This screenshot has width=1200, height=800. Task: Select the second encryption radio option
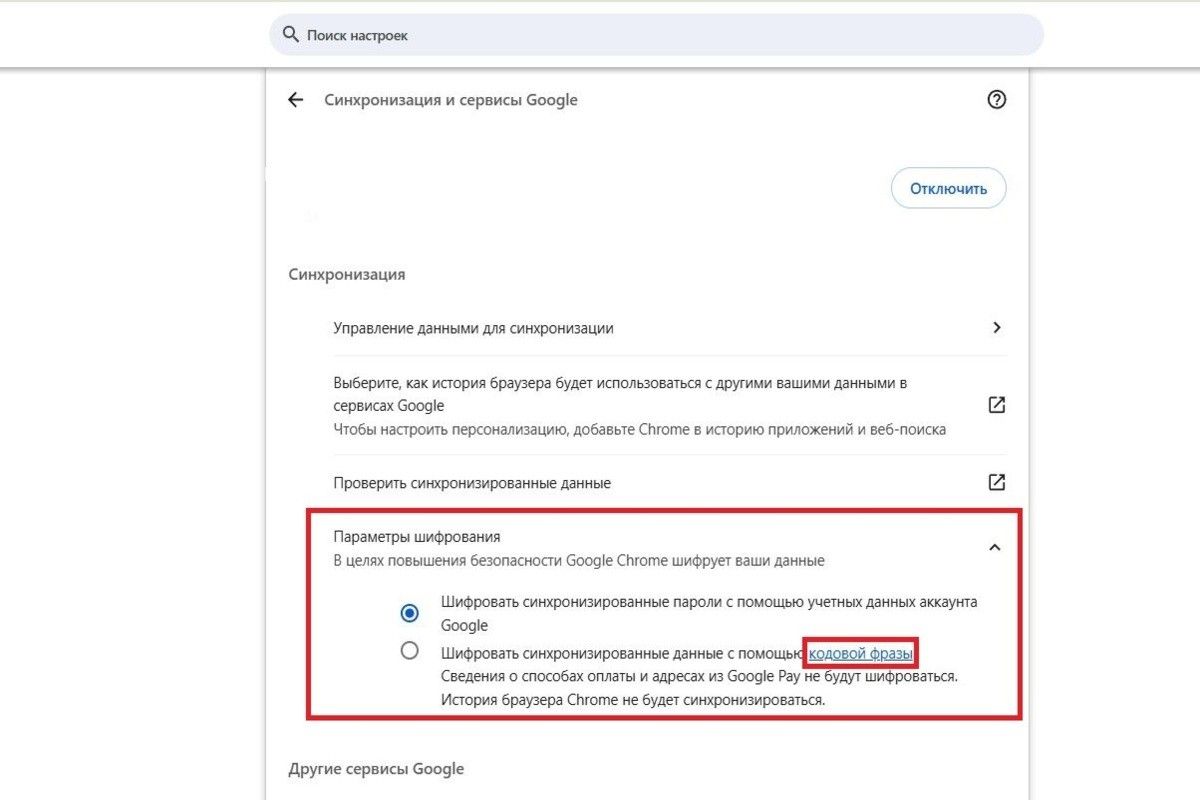[410, 650]
